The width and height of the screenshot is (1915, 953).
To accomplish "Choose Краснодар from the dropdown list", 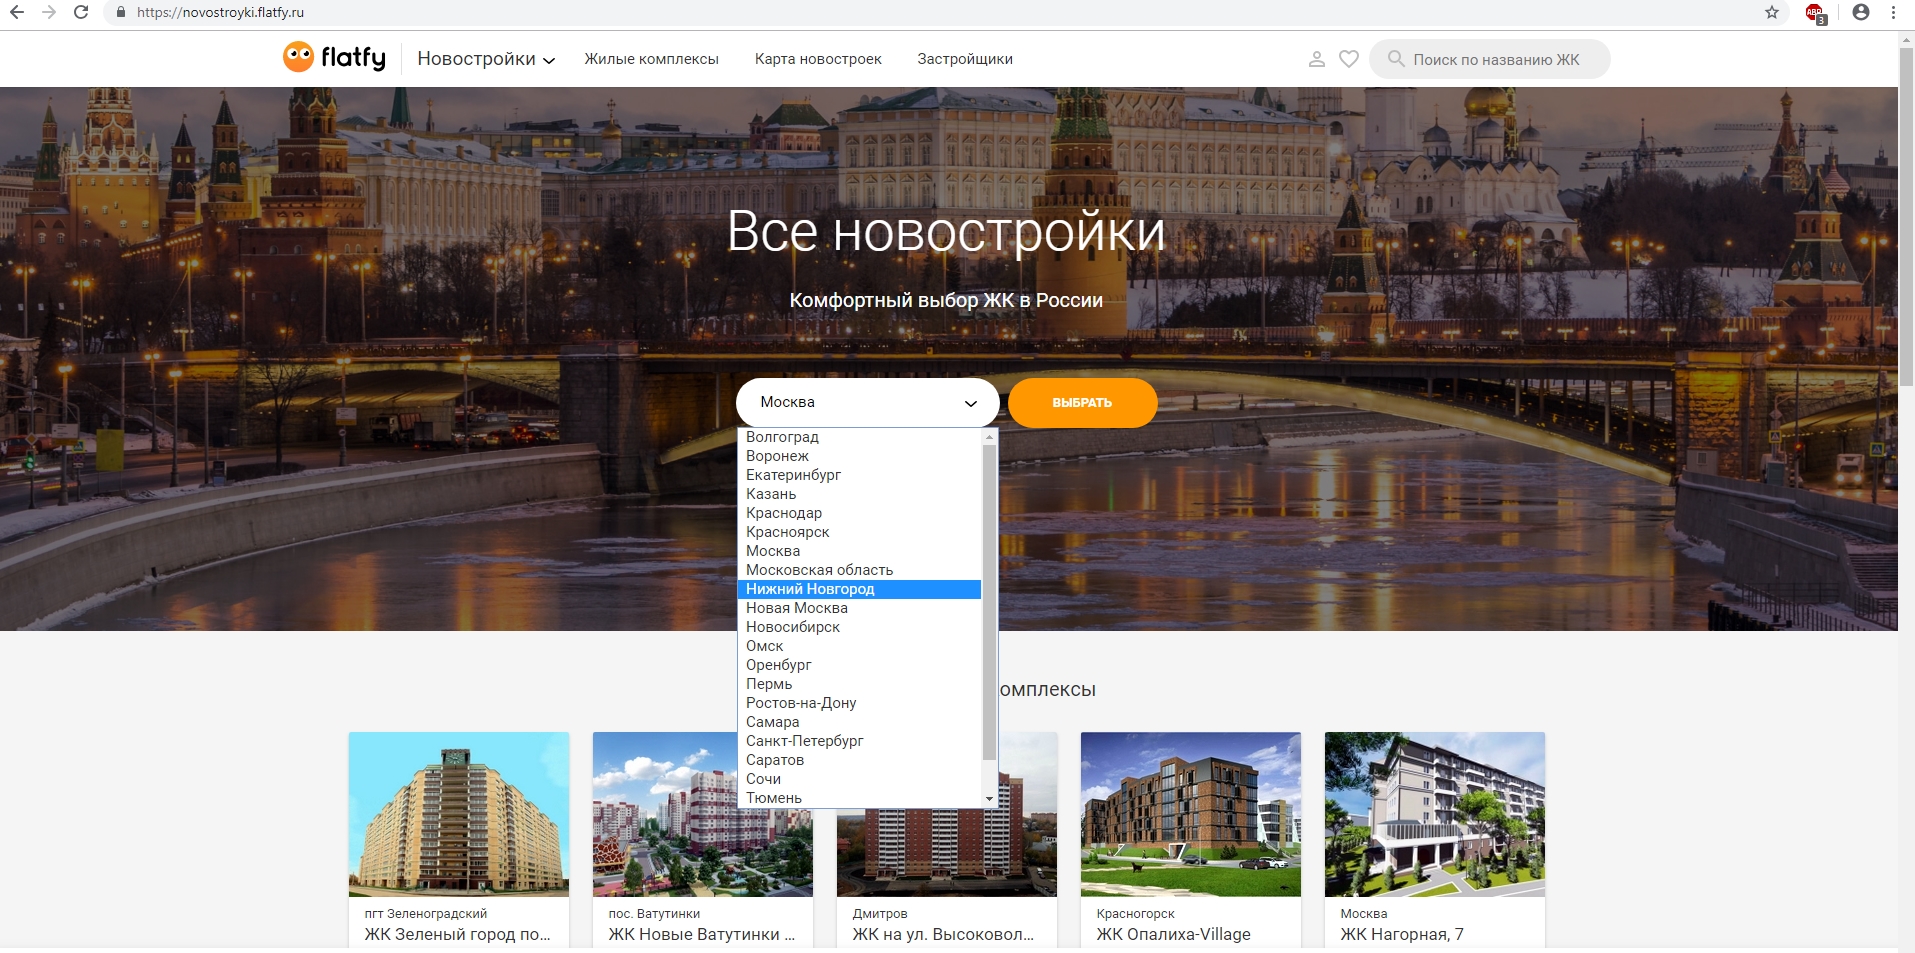I will [x=860, y=513].
